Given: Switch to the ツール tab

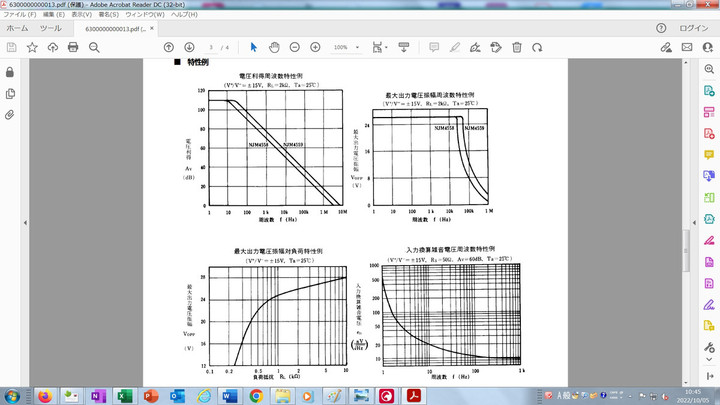Looking at the screenshot, I should tap(50, 29).
